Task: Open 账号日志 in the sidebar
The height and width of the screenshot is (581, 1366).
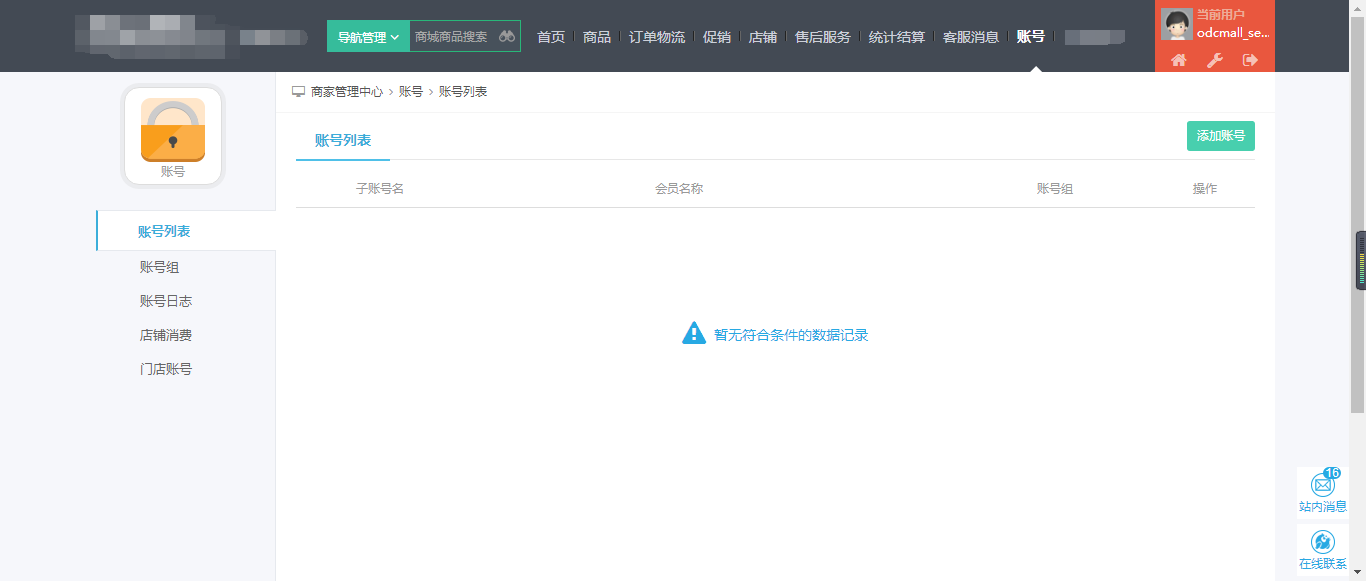Action: 166,301
